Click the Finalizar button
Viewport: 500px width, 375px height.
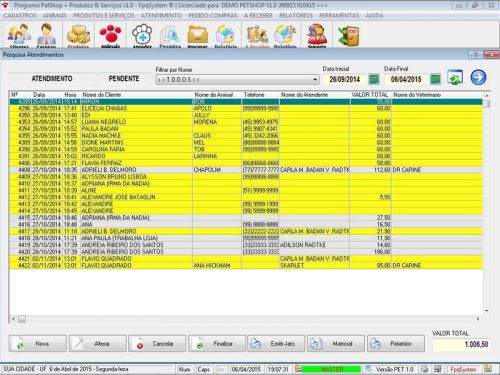(217, 343)
